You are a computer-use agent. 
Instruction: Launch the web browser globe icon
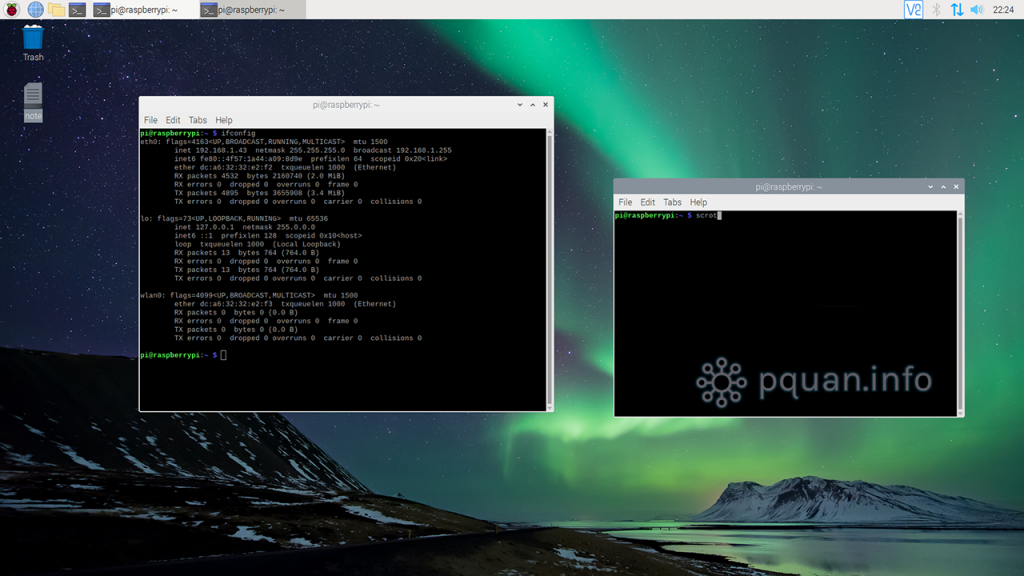point(35,10)
